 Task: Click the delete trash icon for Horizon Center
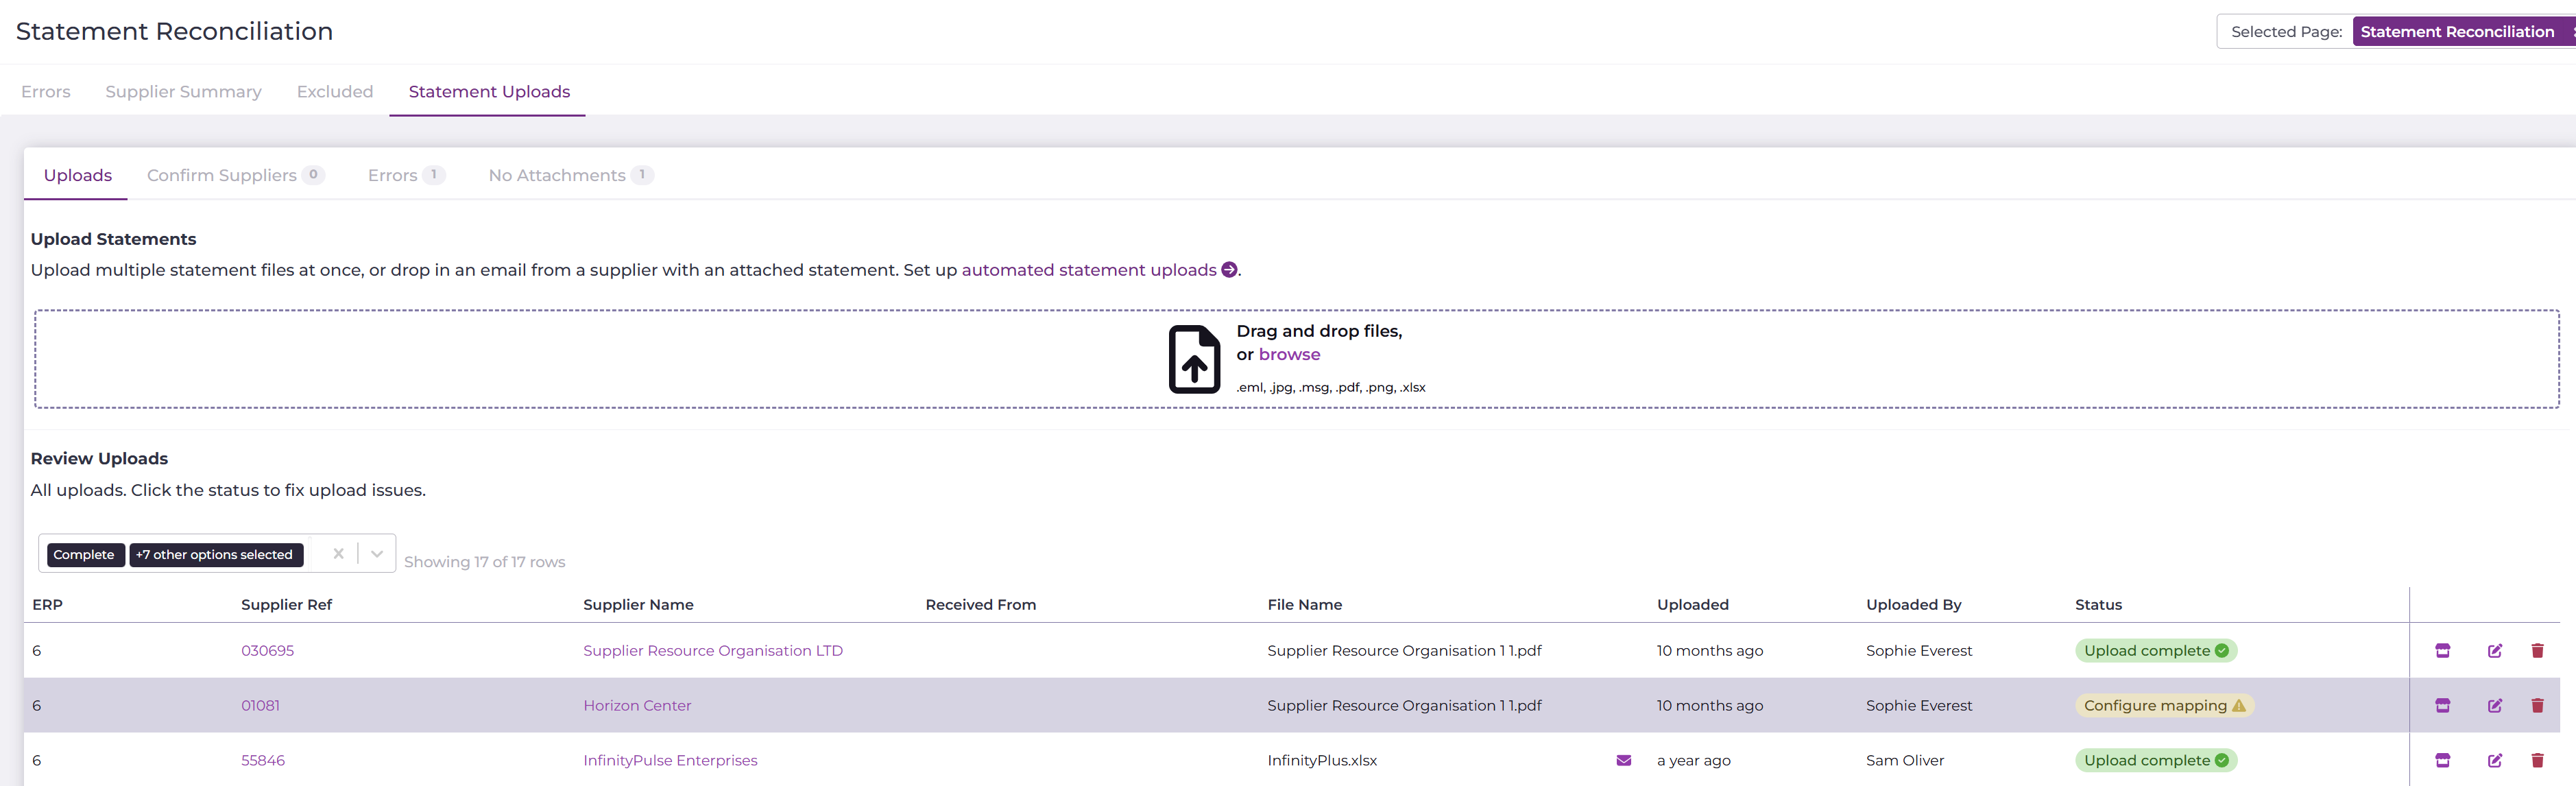(x=2537, y=705)
